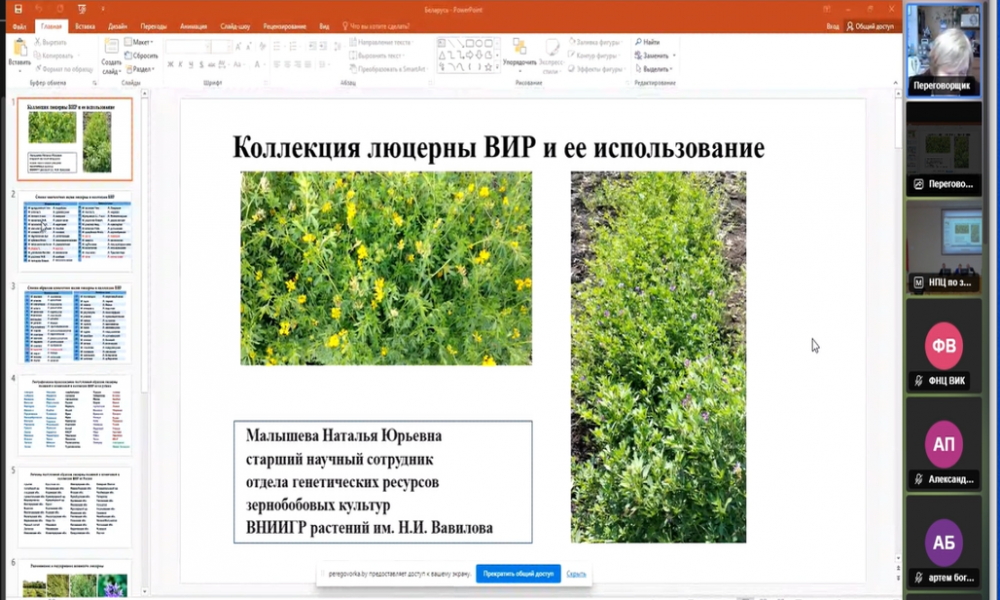Switch to the Вставка (Insert) tab

[x=85, y=26]
